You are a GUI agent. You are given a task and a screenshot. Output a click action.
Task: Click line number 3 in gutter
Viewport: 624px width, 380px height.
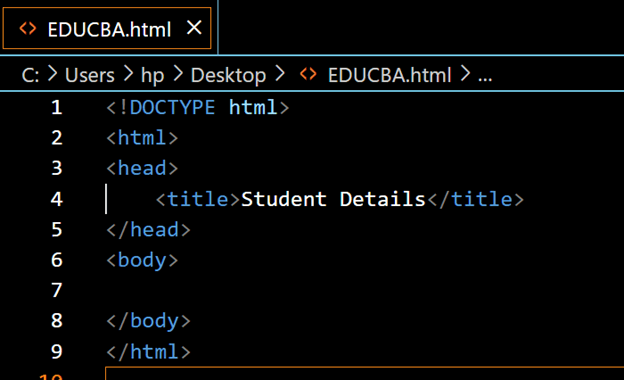click(x=57, y=168)
